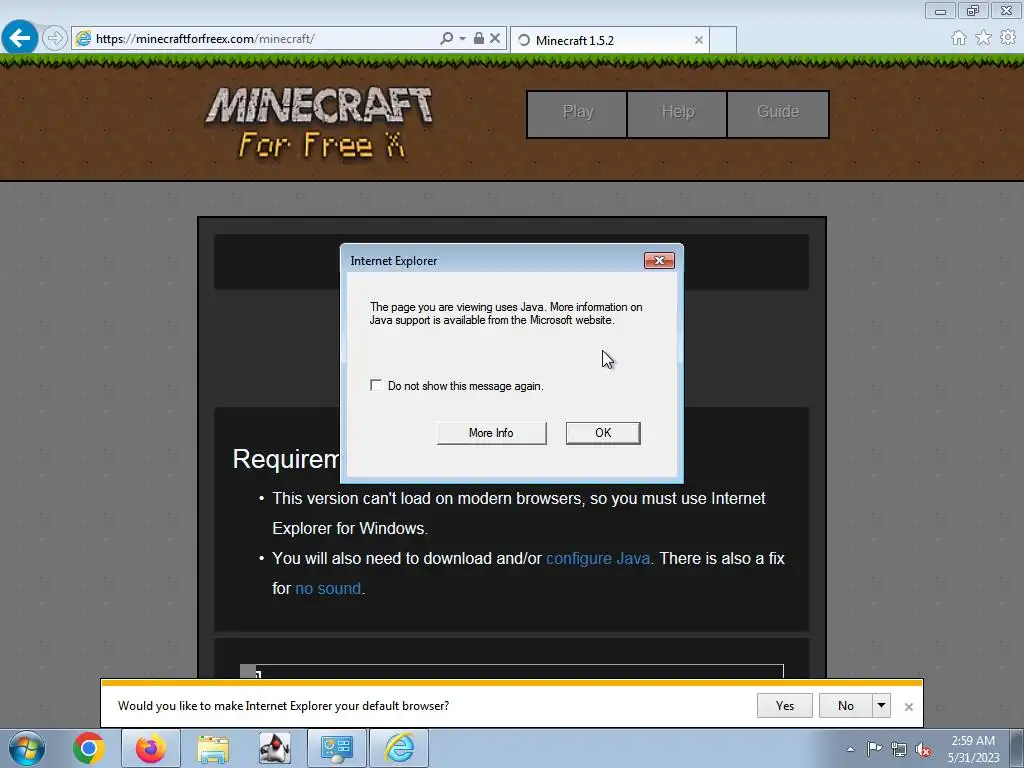Open the Action Center flag icon
This screenshot has width=1024, height=768.
874,748
